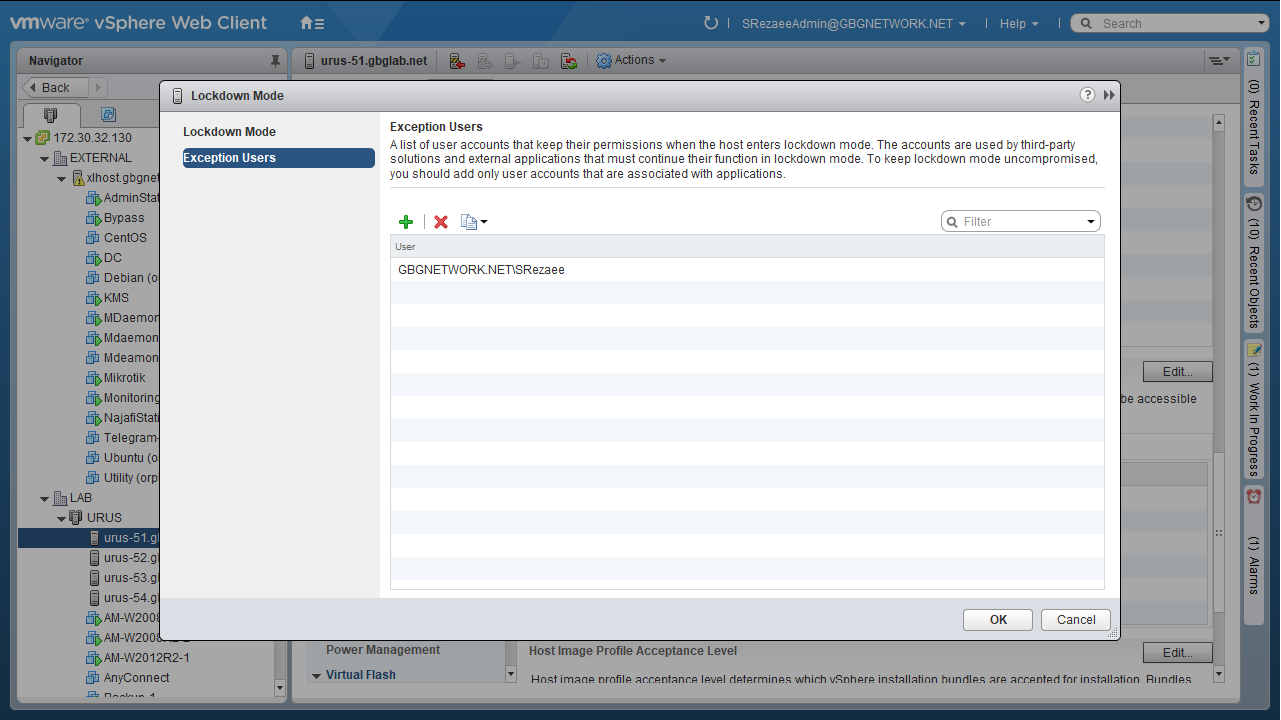Select the Exception Users page

click(229, 158)
